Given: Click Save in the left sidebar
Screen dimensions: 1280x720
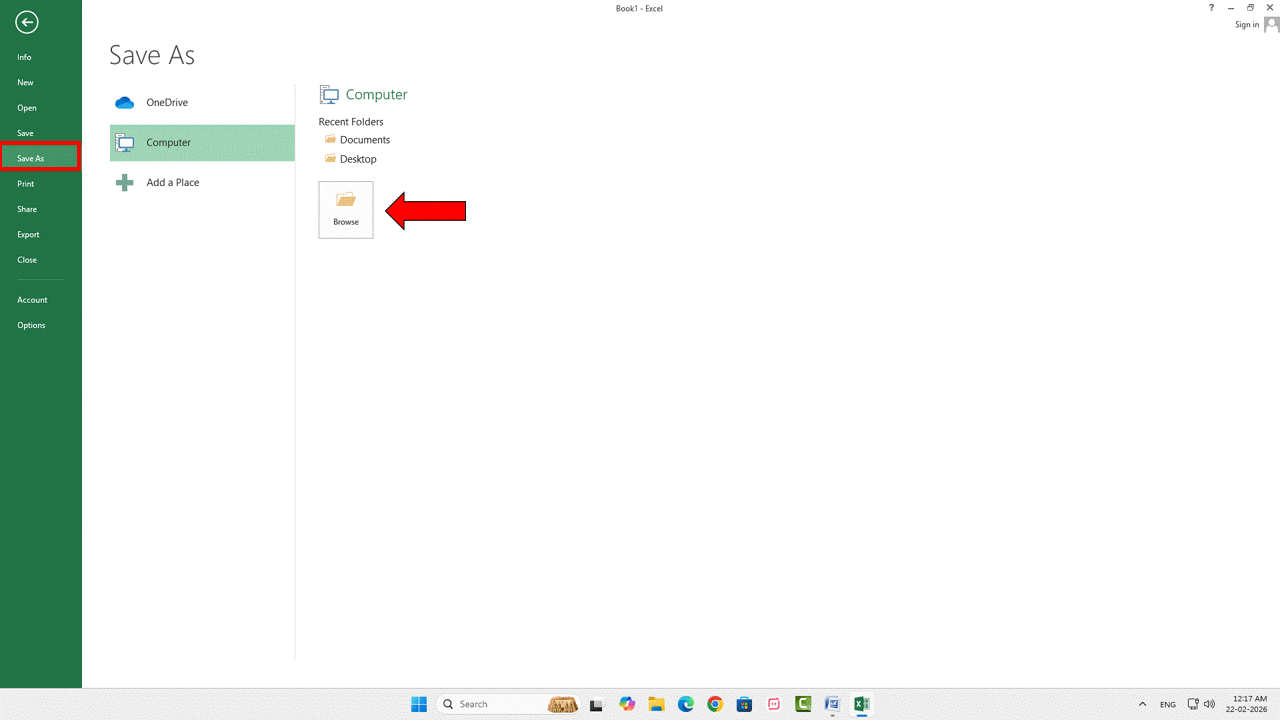Looking at the screenshot, I should [25, 133].
